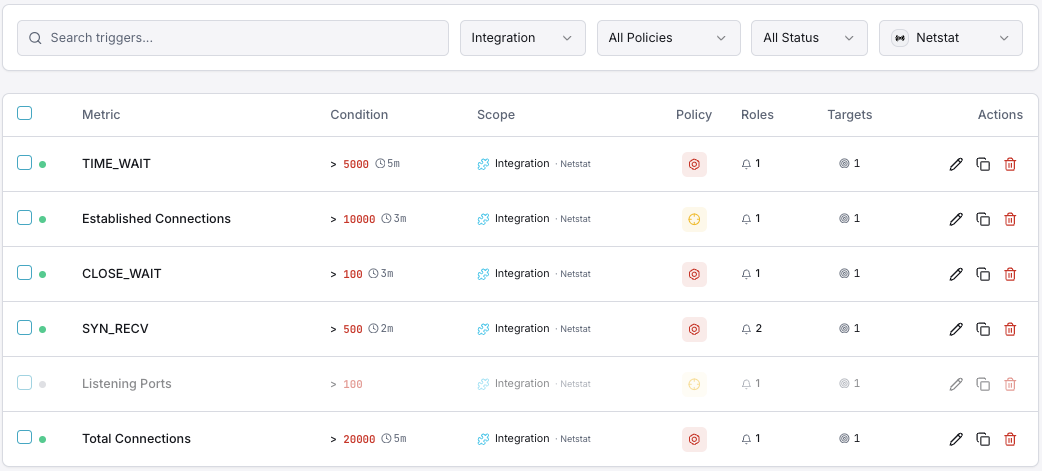Select the TIME_WAIT row checkbox
The height and width of the screenshot is (471, 1042).
pos(25,162)
